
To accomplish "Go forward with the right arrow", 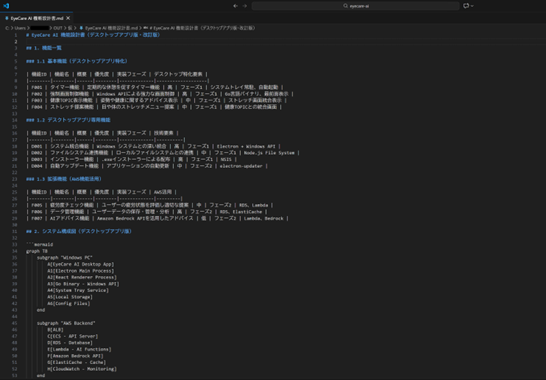I will tap(245, 6).
